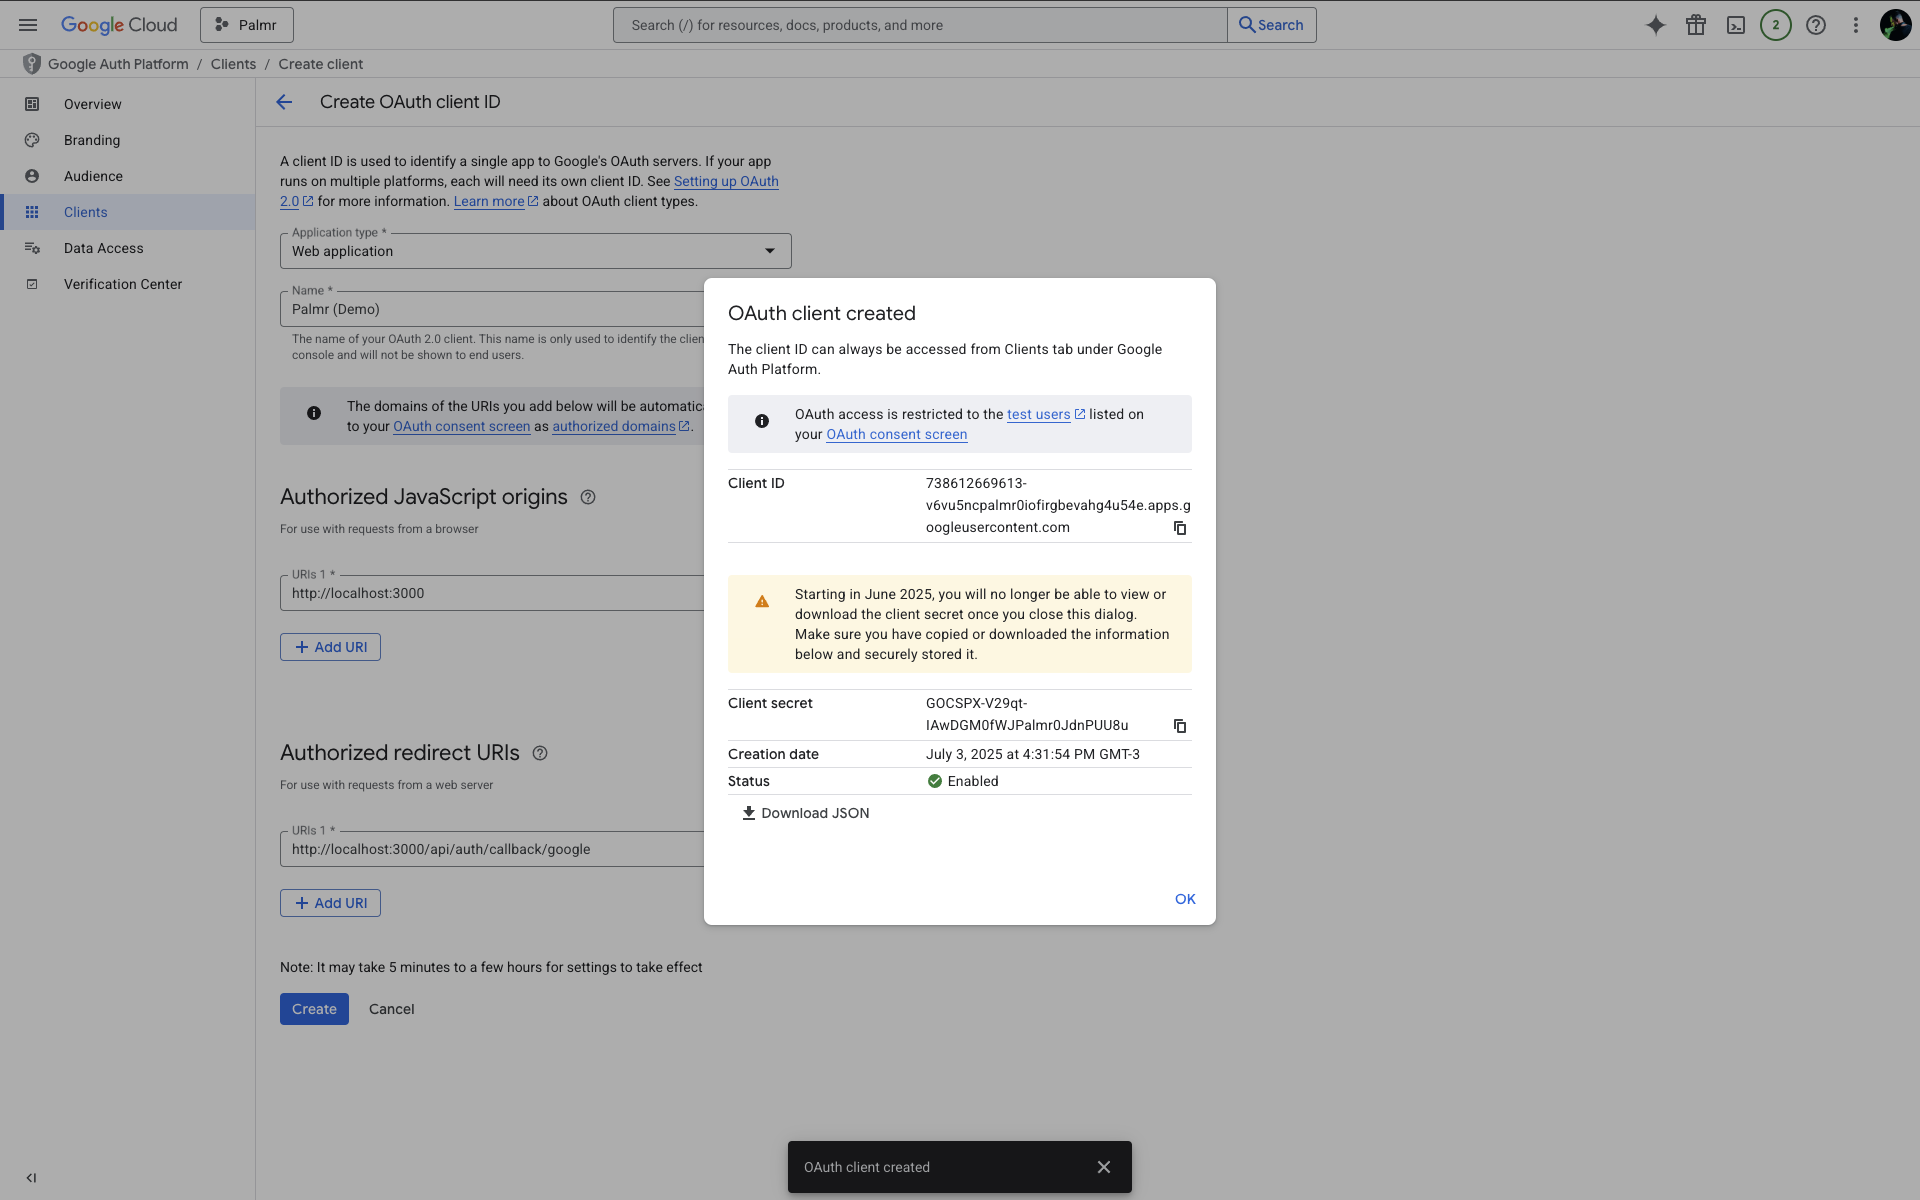This screenshot has height=1200, width=1920.
Task: Open the OAuth consent screen link in dialog
Action: point(897,434)
